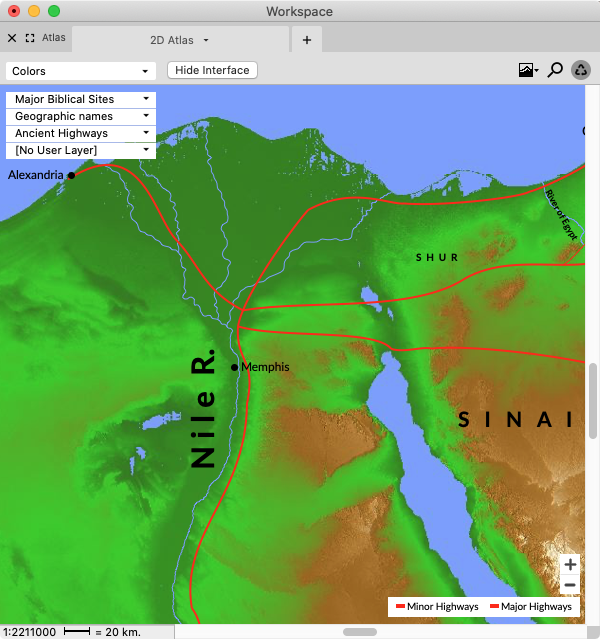Screen dimensions: 600x639
Task: Click the Memphis site marker
Action: (235, 368)
